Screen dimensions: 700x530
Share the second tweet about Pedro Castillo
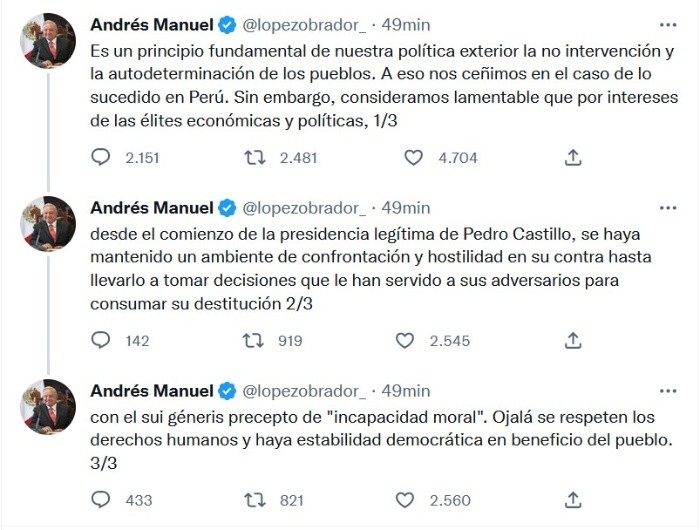pos(573,341)
